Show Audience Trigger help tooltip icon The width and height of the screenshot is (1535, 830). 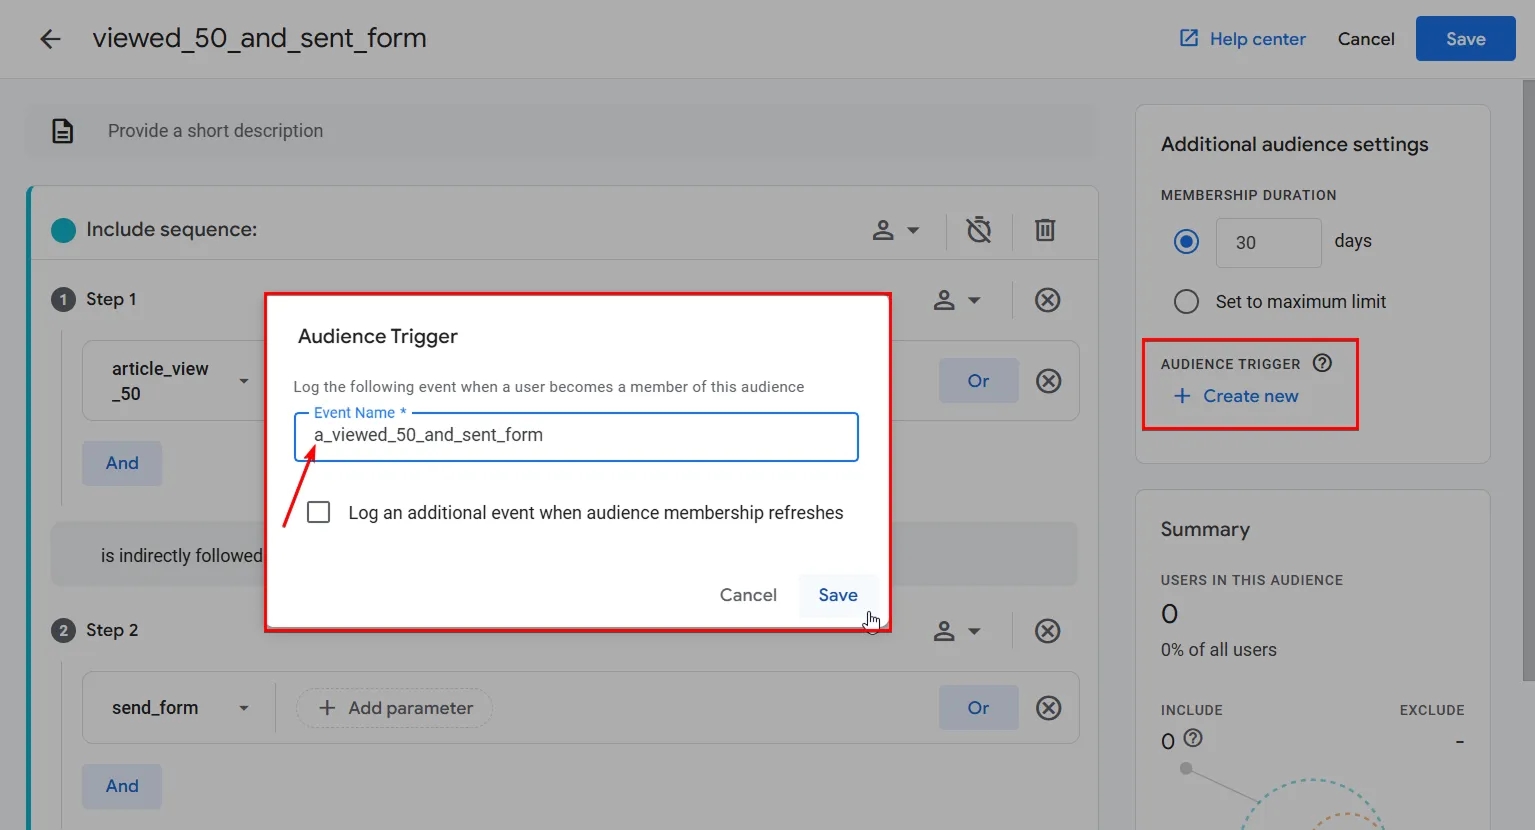(1322, 363)
